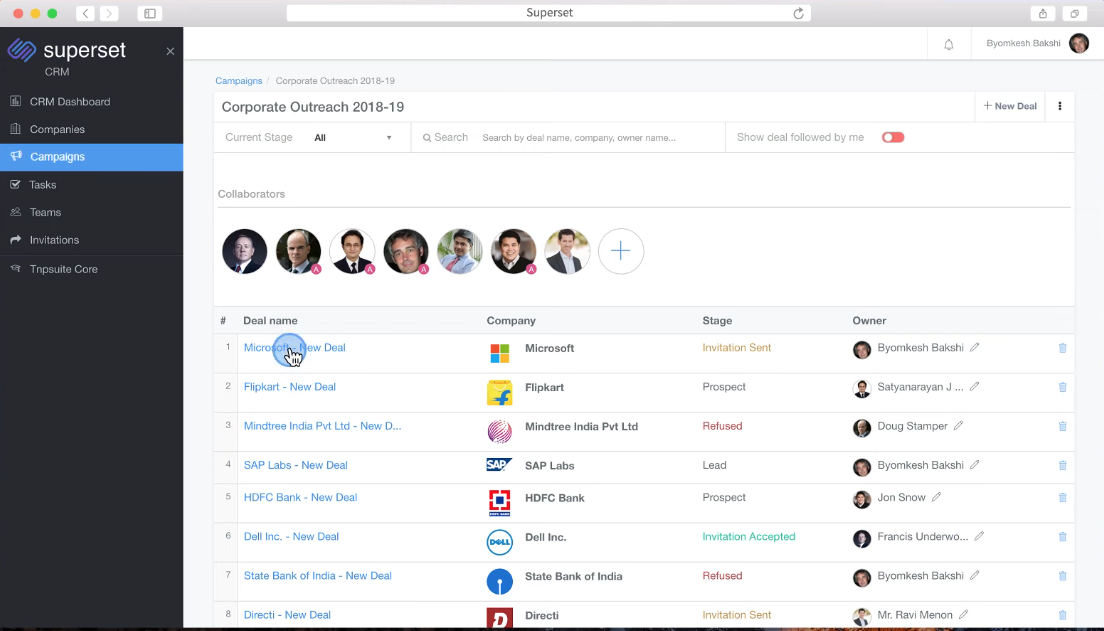The height and width of the screenshot is (631, 1104).
Task: Delete the Mindtree India deal trash icon
Action: coord(1062,427)
